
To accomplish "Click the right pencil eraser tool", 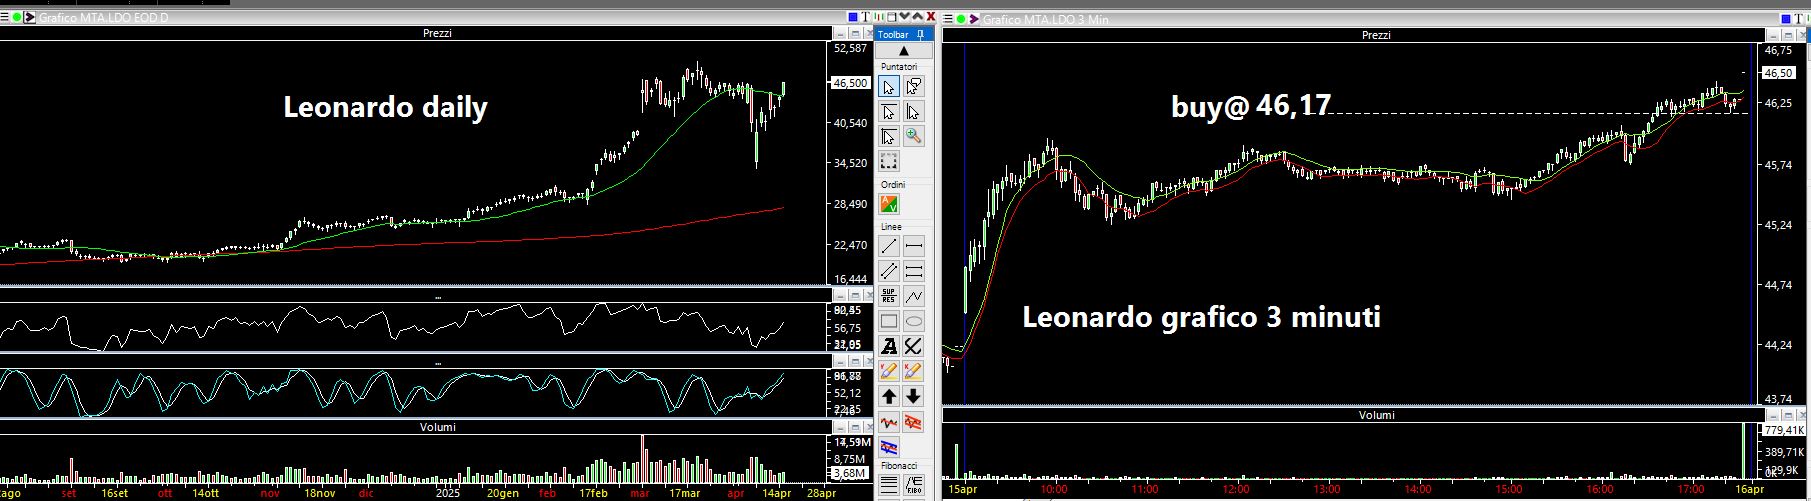I will point(913,371).
